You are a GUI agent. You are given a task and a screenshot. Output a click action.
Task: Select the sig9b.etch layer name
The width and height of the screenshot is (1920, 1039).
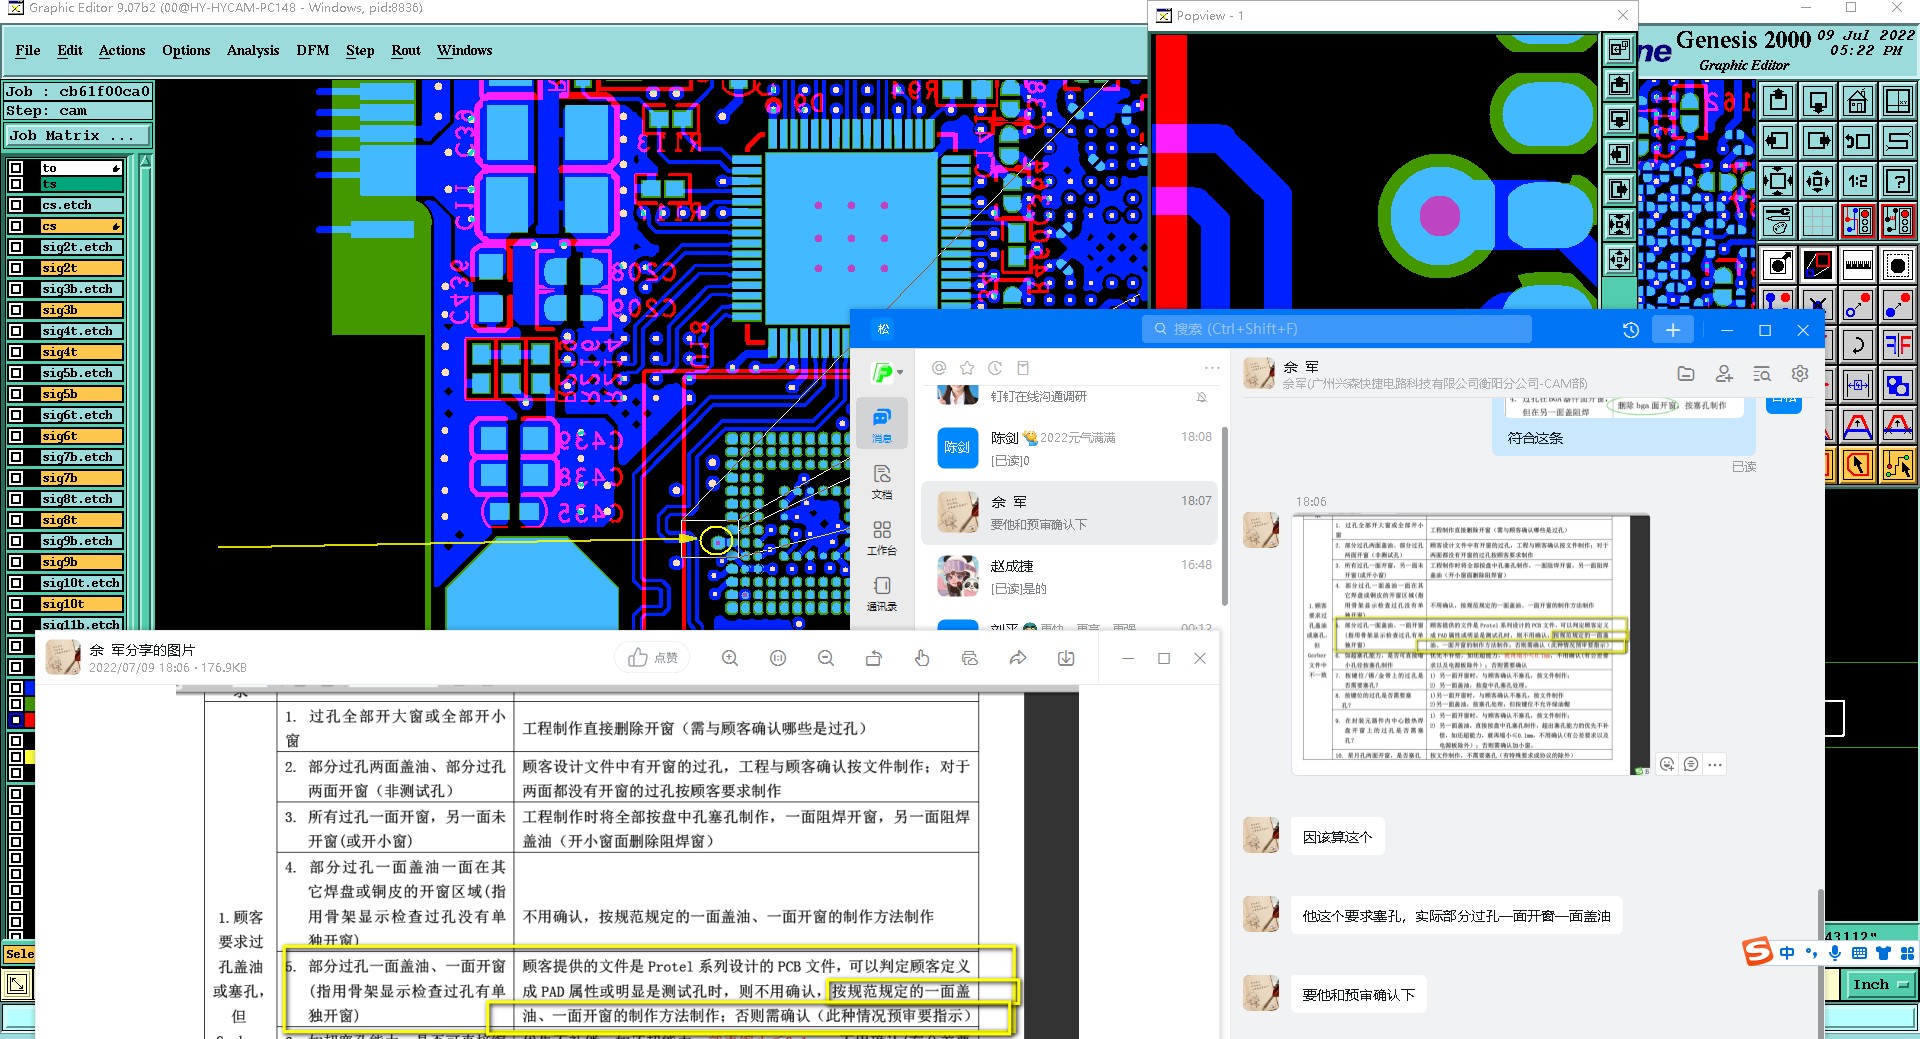[81, 541]
